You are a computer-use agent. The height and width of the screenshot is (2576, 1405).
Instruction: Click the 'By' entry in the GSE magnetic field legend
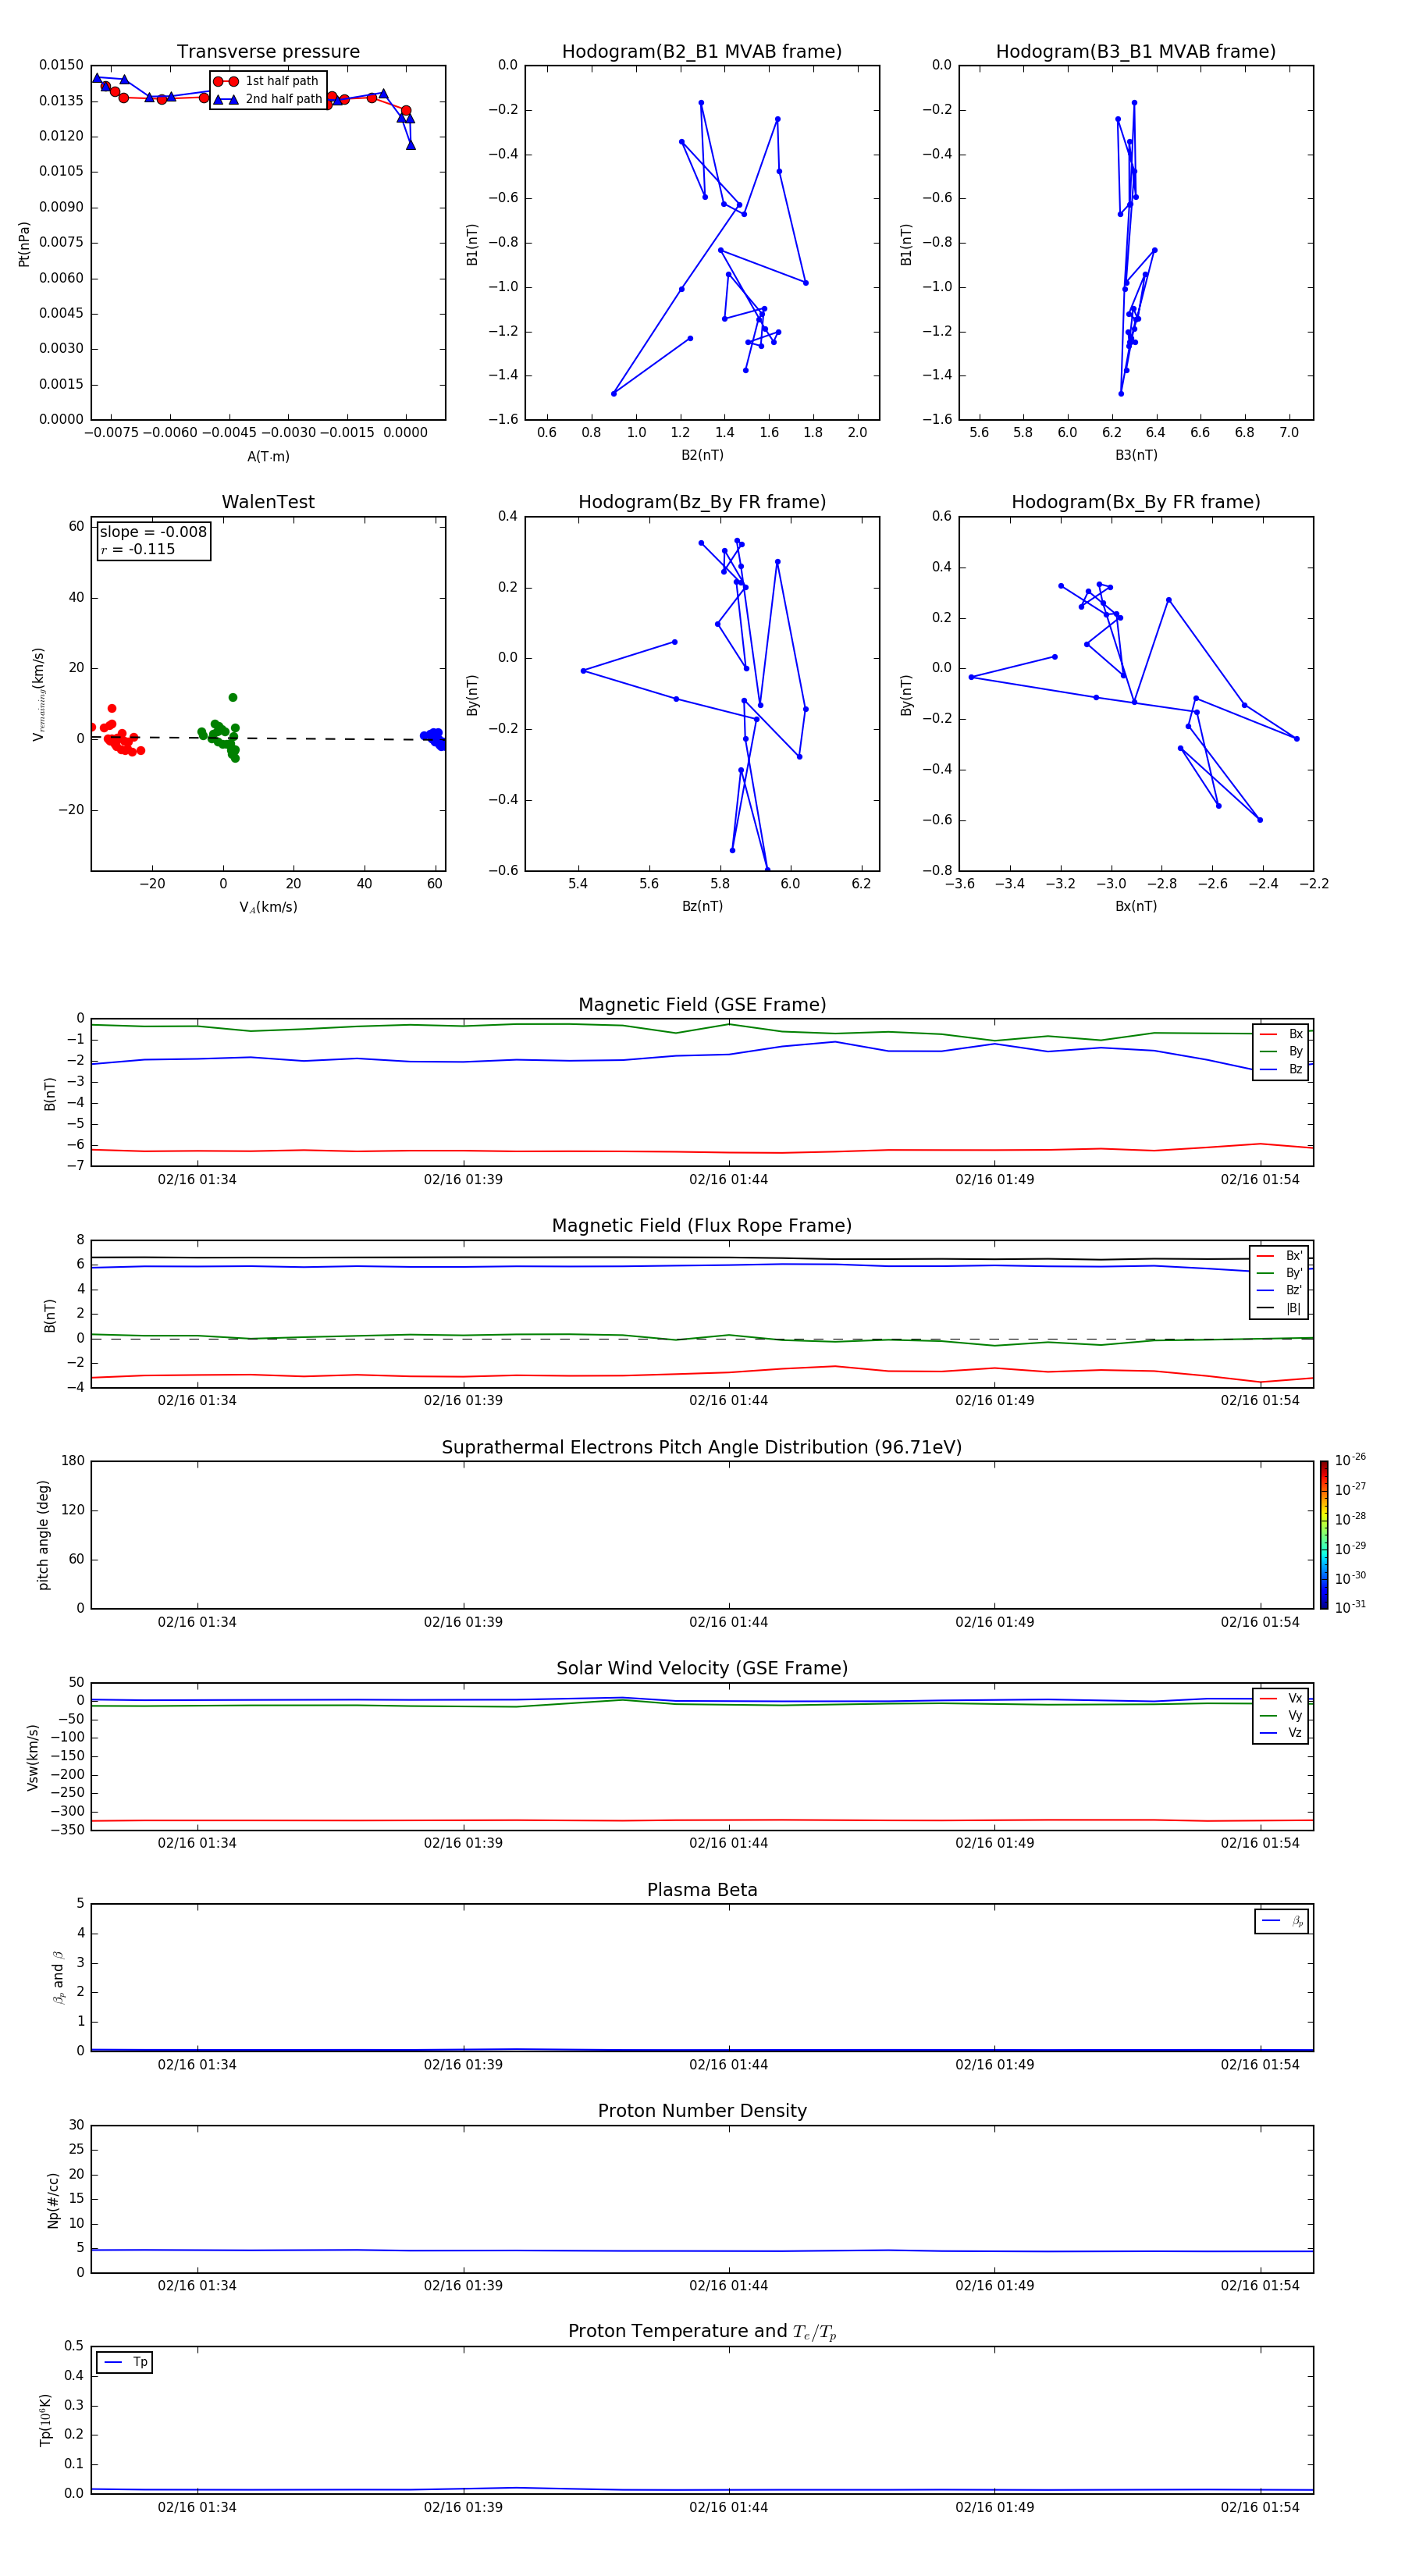1281,1051
